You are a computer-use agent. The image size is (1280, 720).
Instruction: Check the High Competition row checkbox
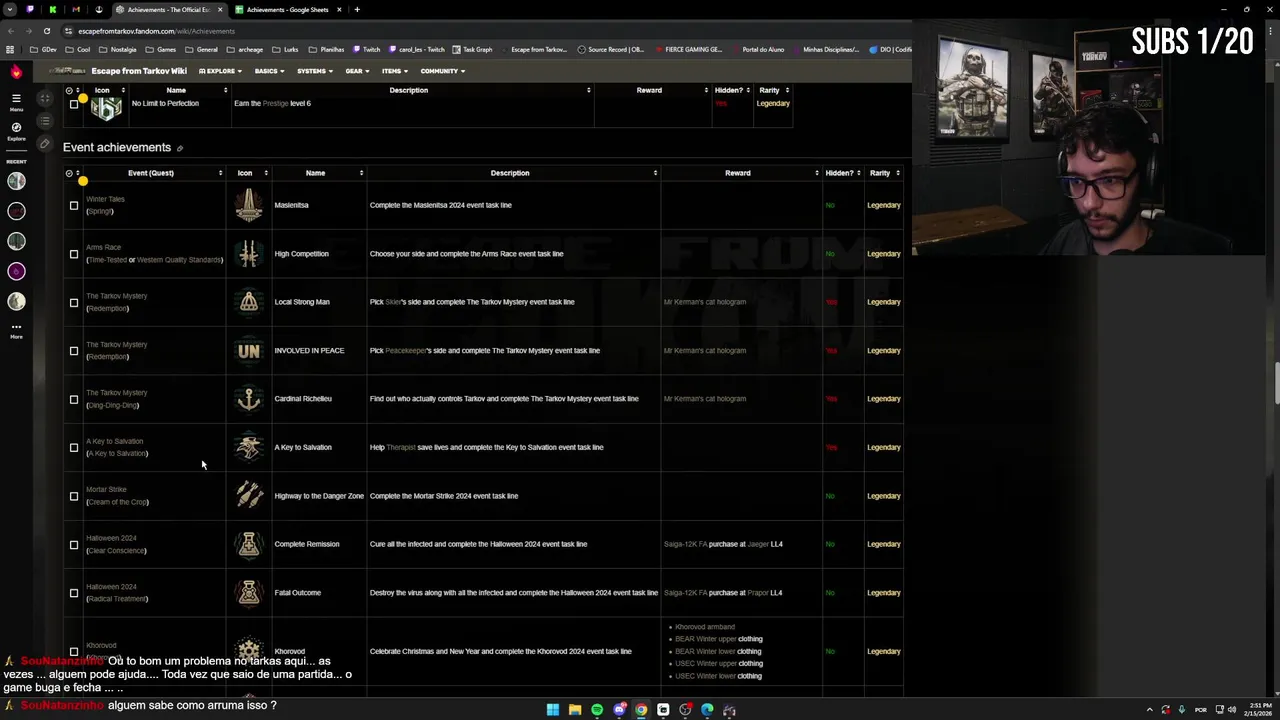tap(73, 254)
